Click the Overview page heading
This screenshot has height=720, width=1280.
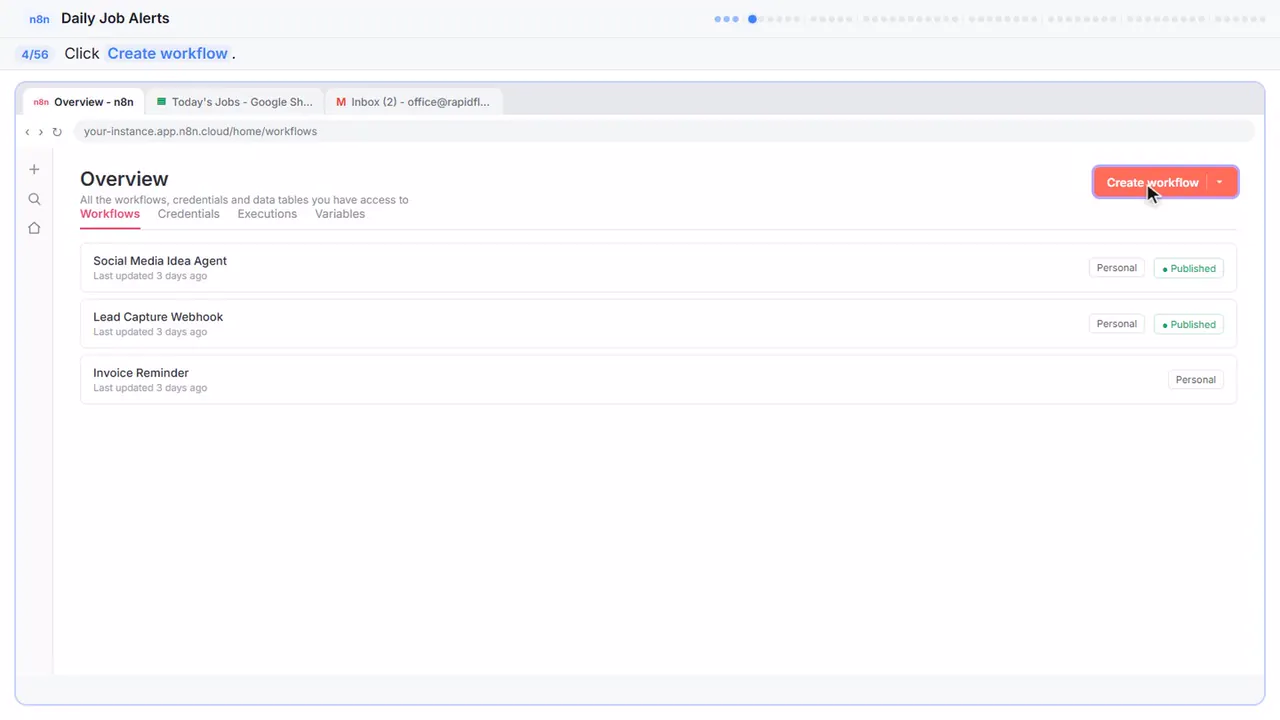point(124,179)
